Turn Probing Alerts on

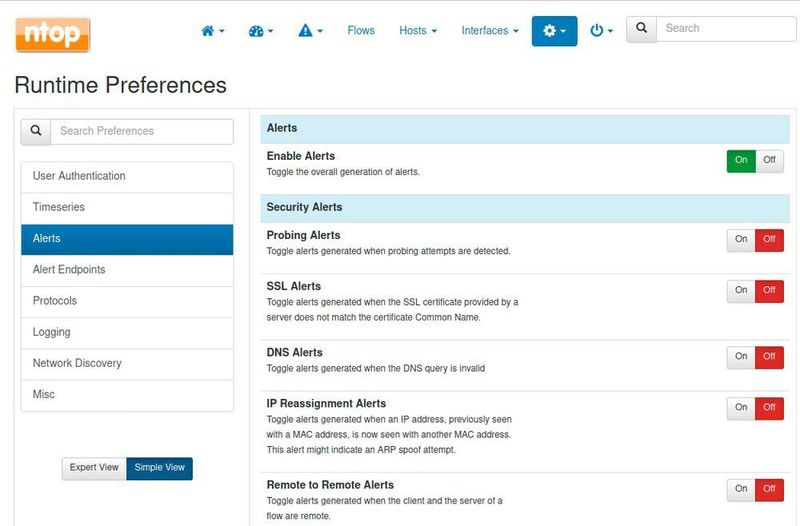(741, 240)
